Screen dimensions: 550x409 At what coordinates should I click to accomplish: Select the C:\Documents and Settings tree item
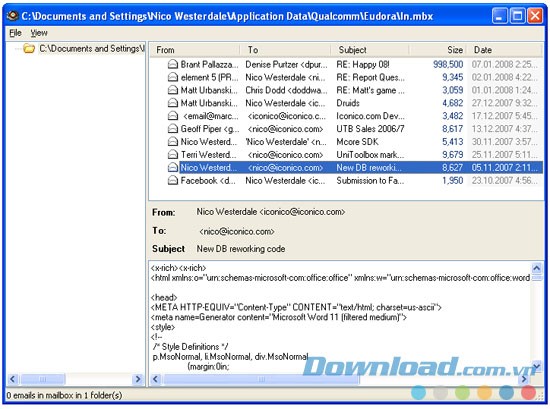(x=92, y=48)
